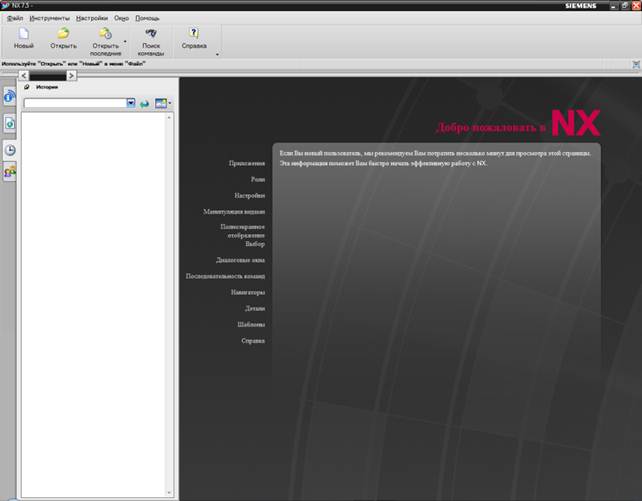Open the document navigator tab in sidebar
Viewport: 642px width, 501px height.
[x=9, y=123]
